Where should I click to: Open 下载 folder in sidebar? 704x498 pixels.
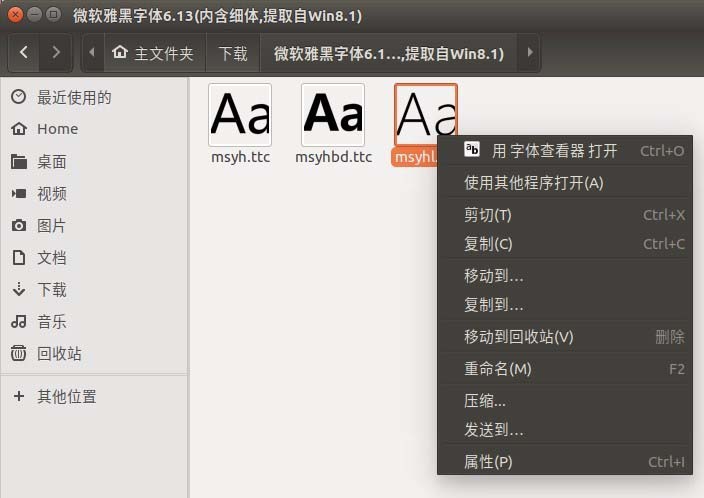pos(94,290)
